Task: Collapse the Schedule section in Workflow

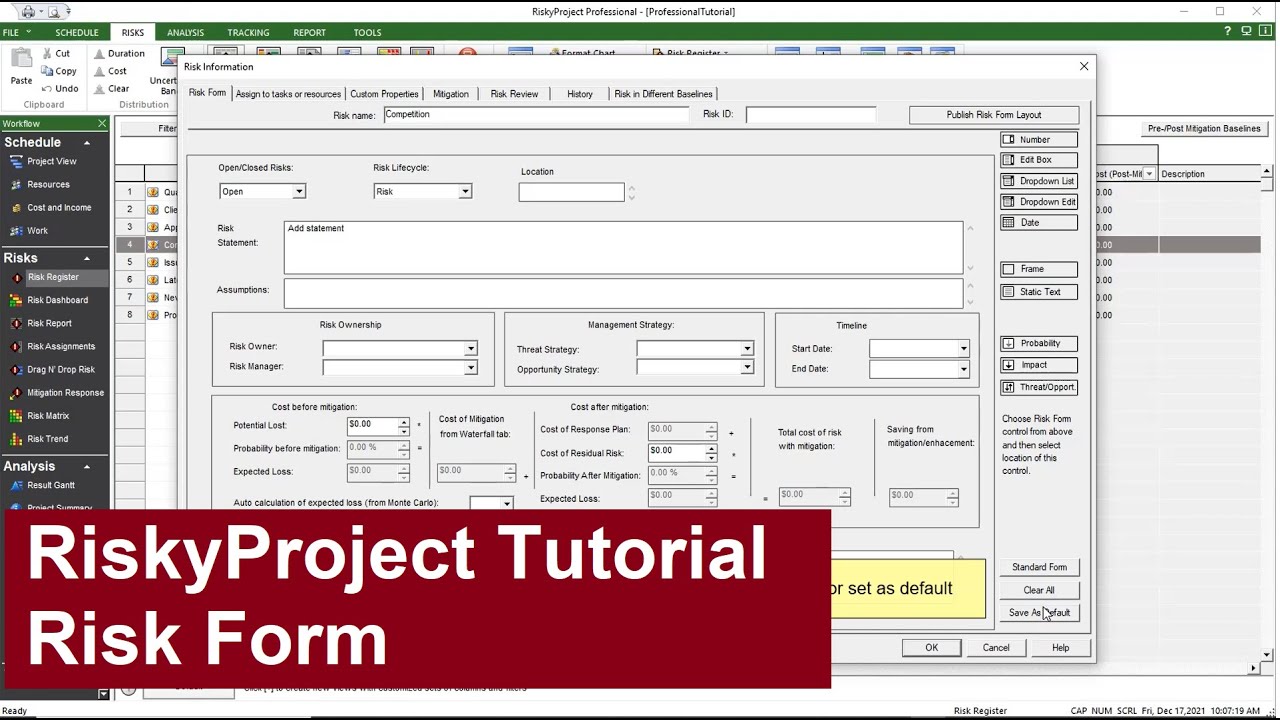Action: coord(86,143)
